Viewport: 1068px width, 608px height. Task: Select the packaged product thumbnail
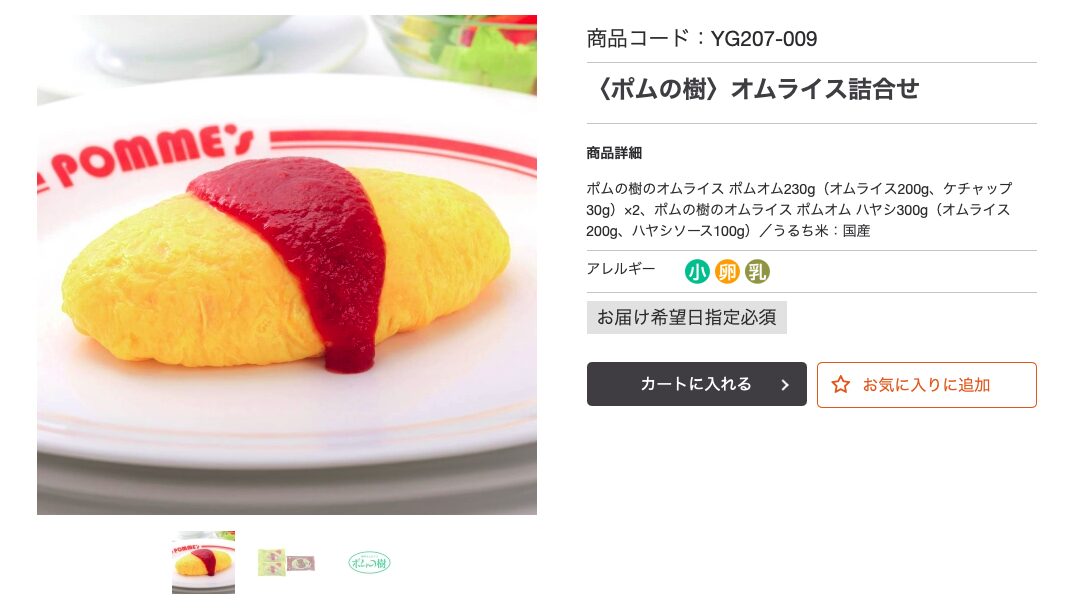(x=286, y=562)
